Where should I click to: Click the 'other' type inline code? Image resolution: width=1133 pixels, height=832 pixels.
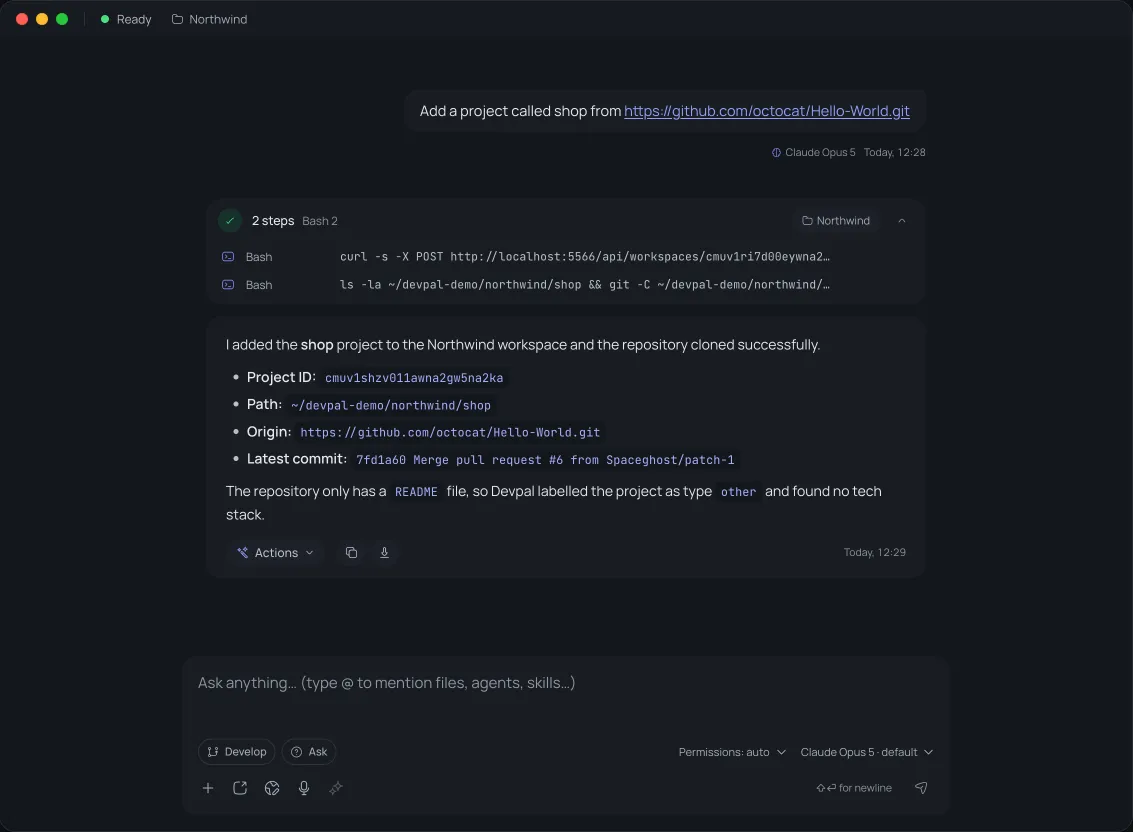(738, 492)
